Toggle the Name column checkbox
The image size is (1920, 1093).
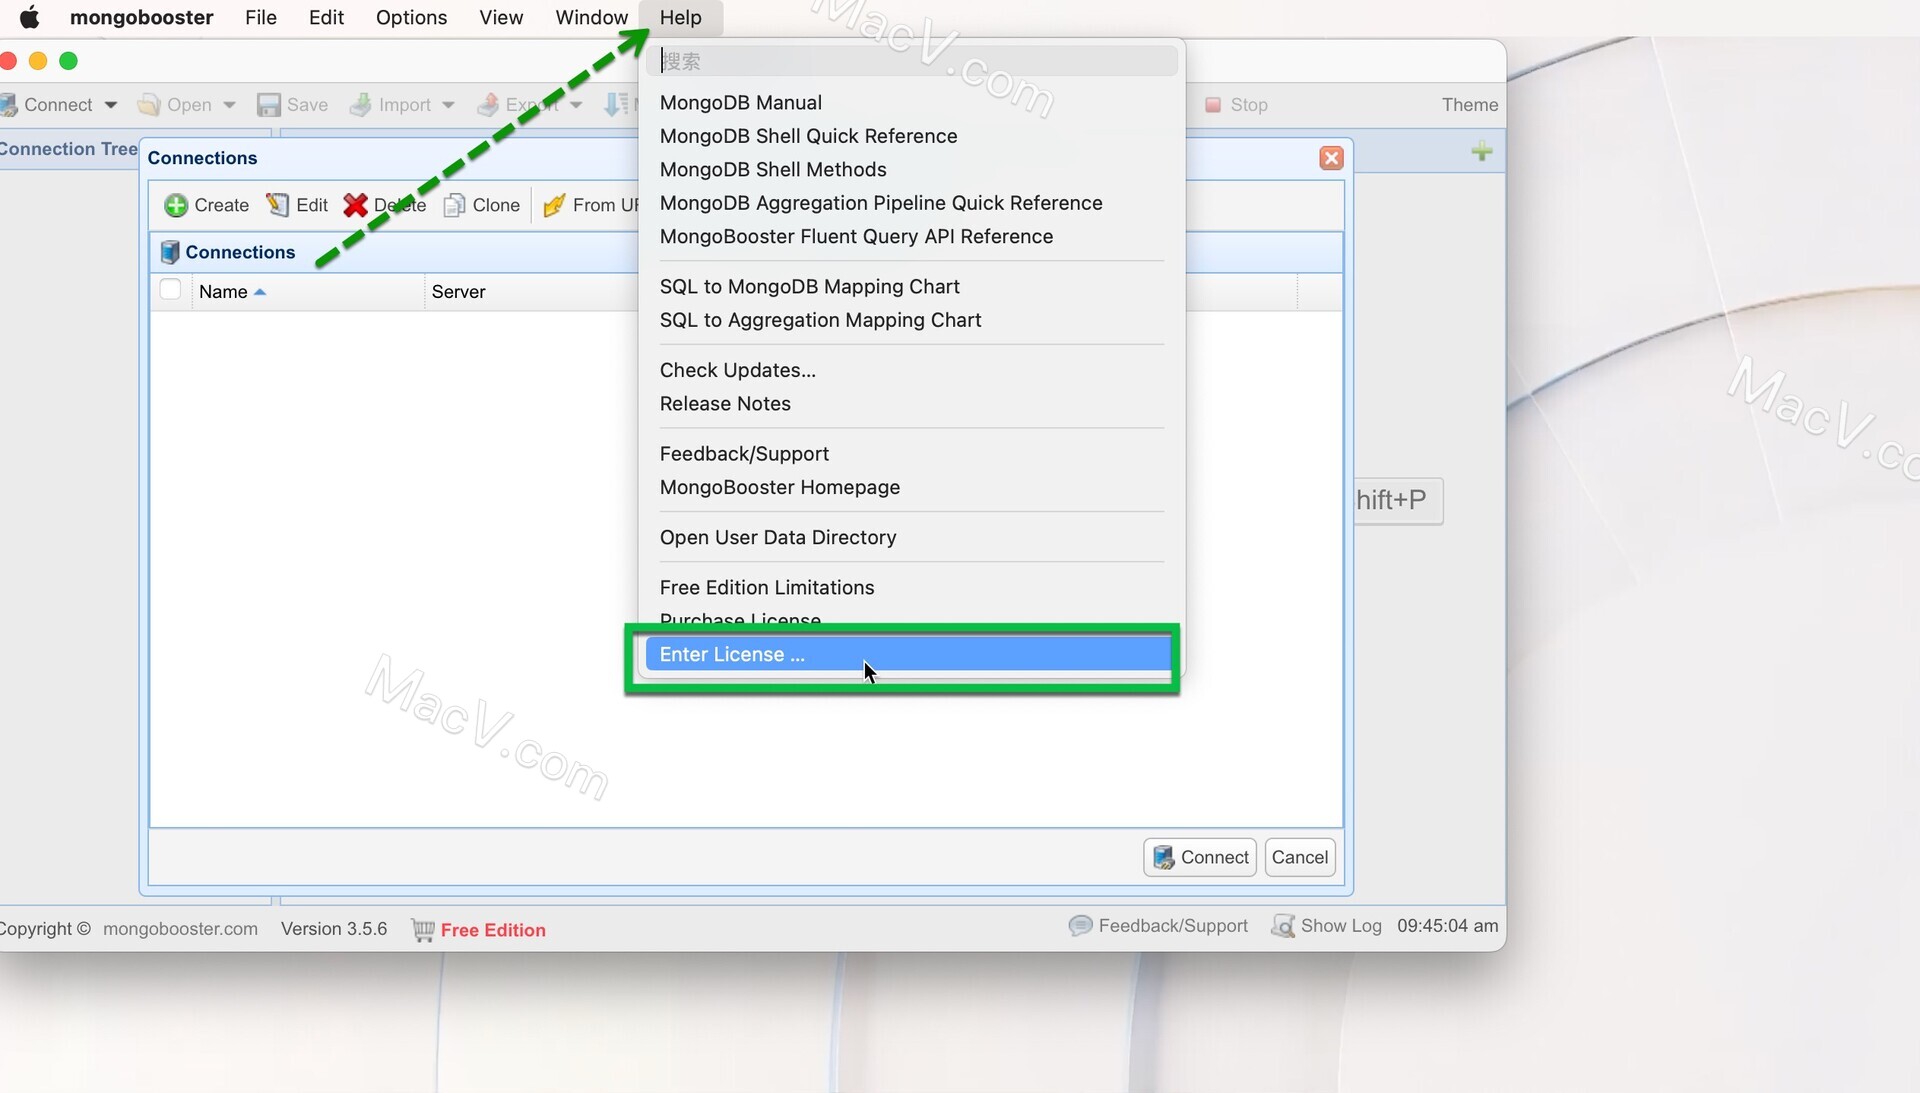[170, 289]
